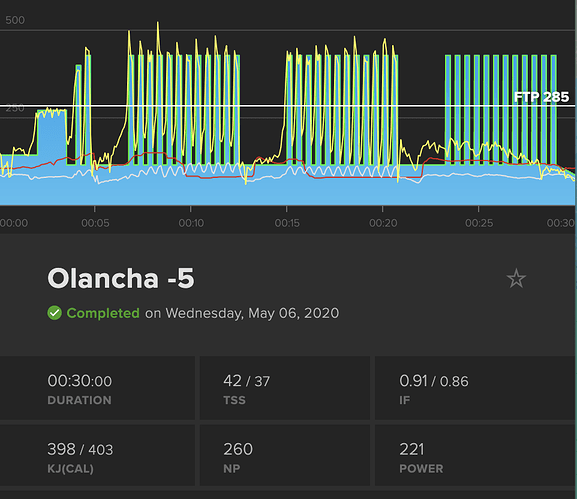Select the Olancha -5 workout title
Screen dimensions: 577x499
[121, 278]
